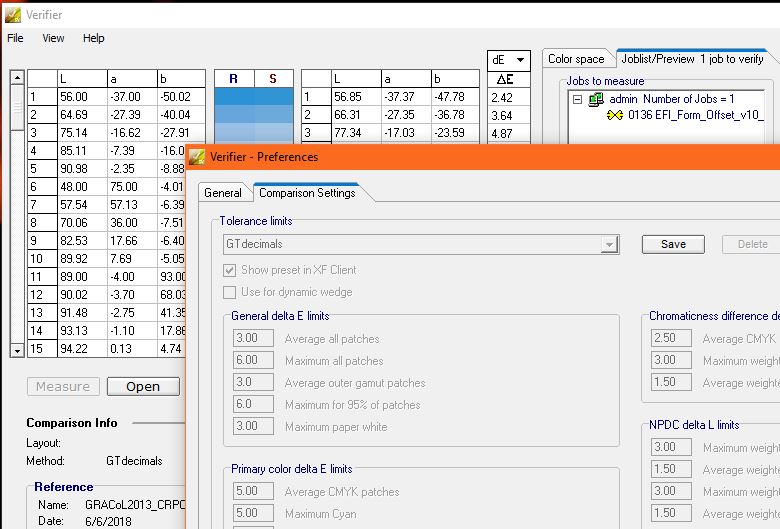Click the color swatch for patch row 3

[x=254, y=133]
